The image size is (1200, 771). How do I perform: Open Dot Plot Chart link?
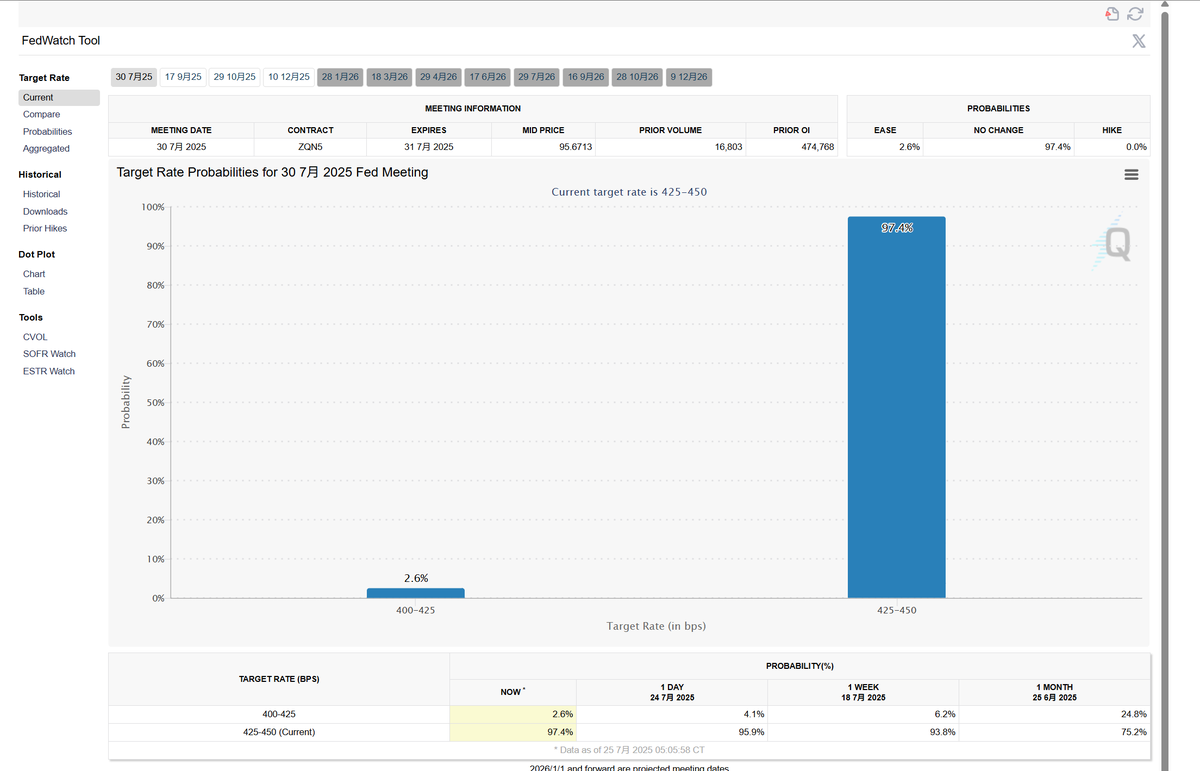point(34,274)
